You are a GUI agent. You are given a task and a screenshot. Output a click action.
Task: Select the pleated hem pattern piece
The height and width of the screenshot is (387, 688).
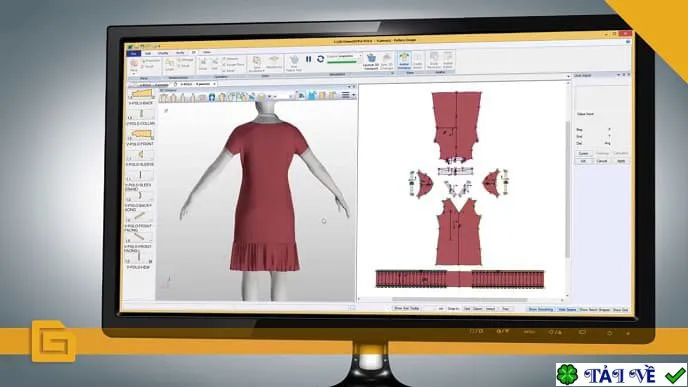460,279
